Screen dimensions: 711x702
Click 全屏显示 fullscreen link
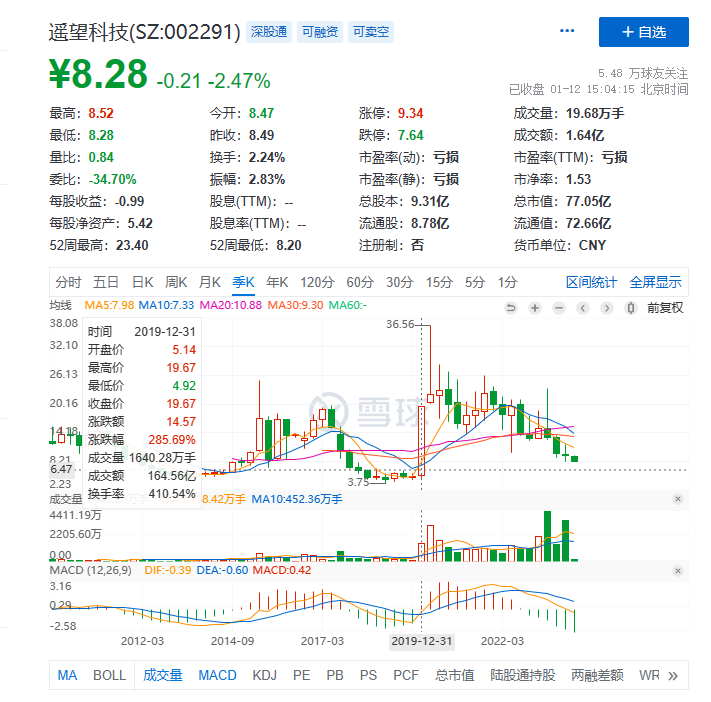tap(655, 282)
